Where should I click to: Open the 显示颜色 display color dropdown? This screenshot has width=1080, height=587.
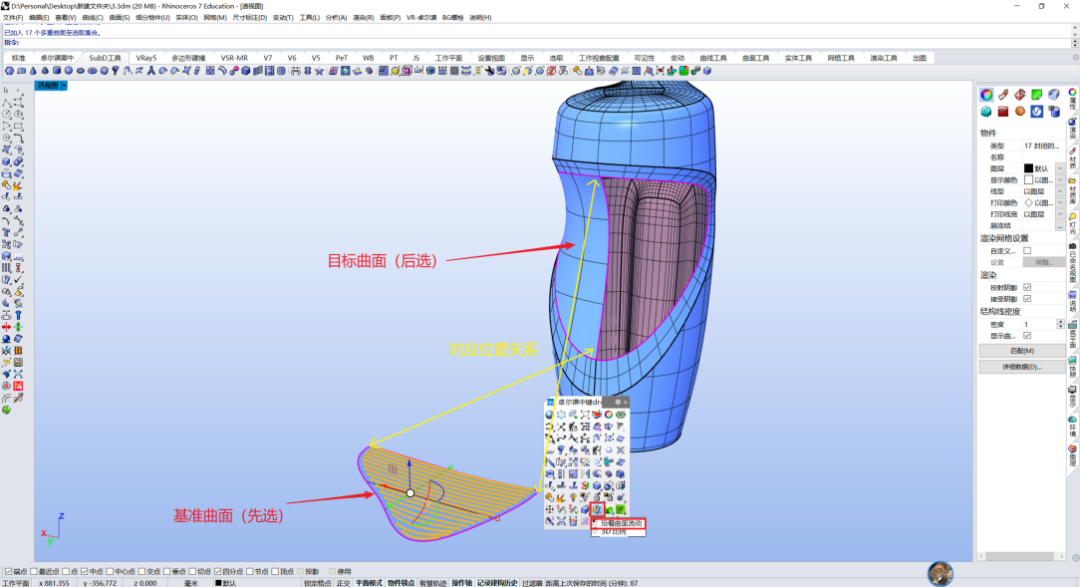1060,180
